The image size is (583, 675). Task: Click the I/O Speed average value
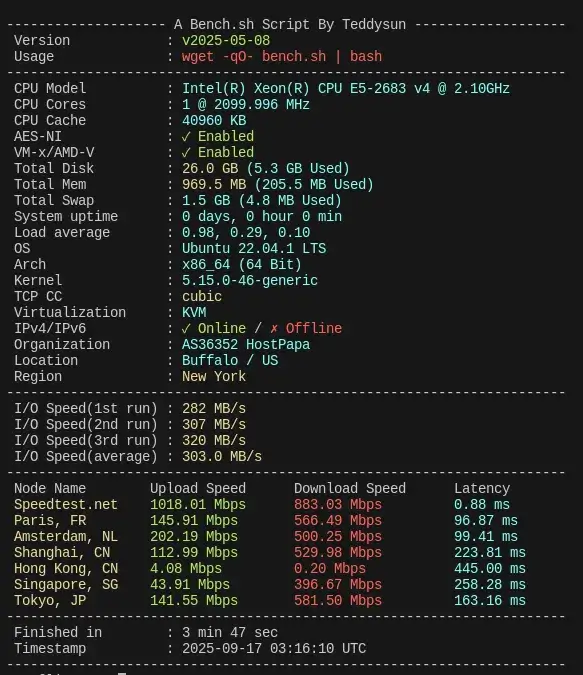[x=222, y=456]
